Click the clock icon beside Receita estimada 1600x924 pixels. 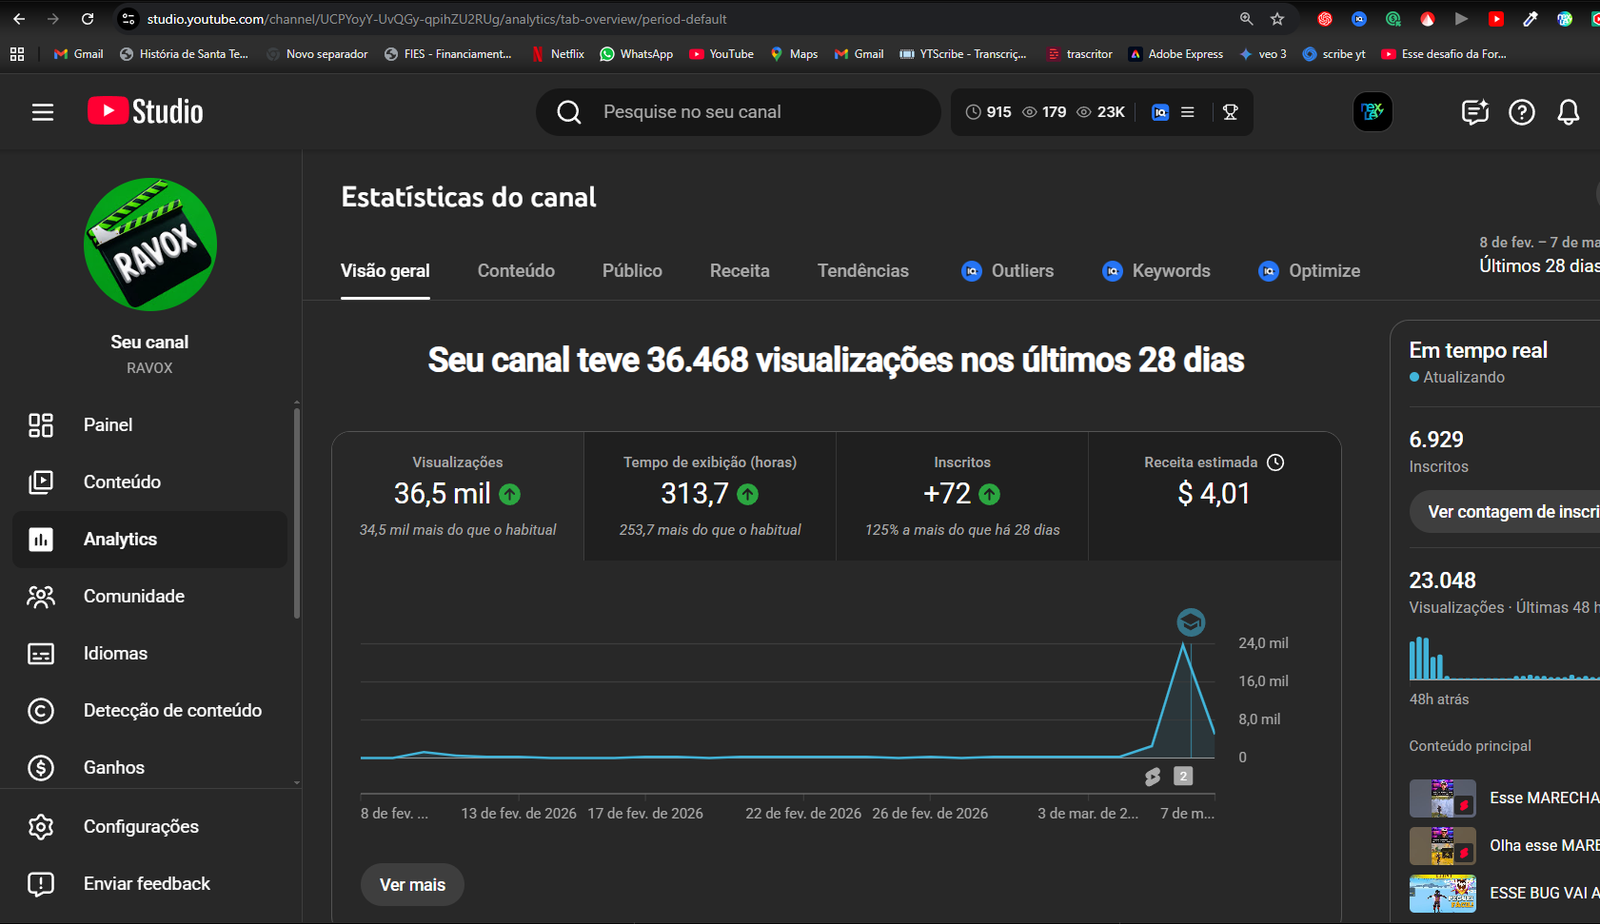(x=1275, y=462)
